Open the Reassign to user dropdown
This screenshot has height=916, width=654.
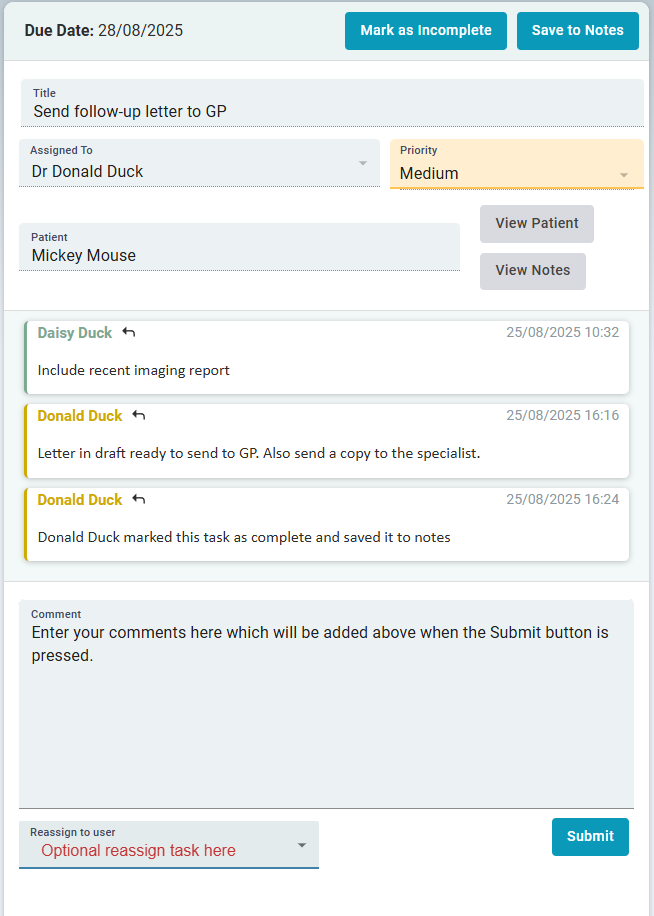301,844
